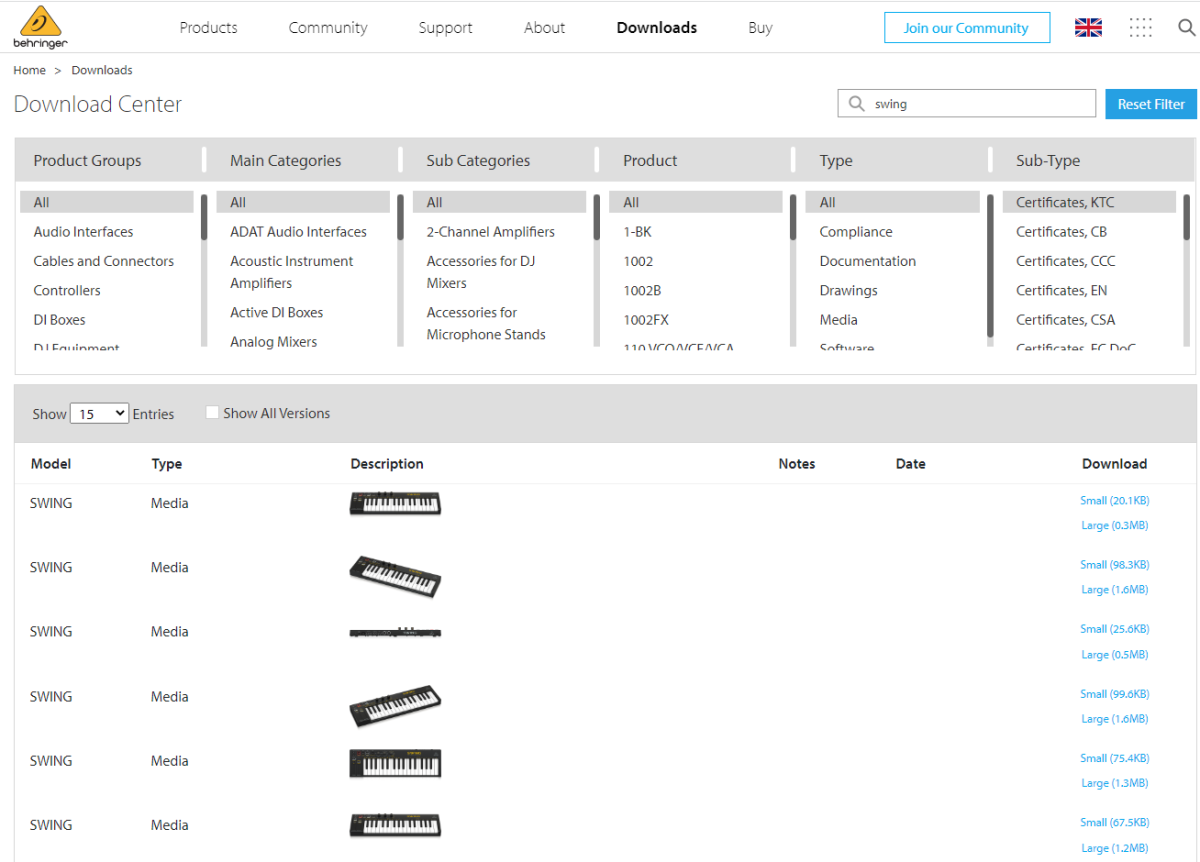Open the SWING thumbnail beside Small (20.1KB)

coord(395,503)
